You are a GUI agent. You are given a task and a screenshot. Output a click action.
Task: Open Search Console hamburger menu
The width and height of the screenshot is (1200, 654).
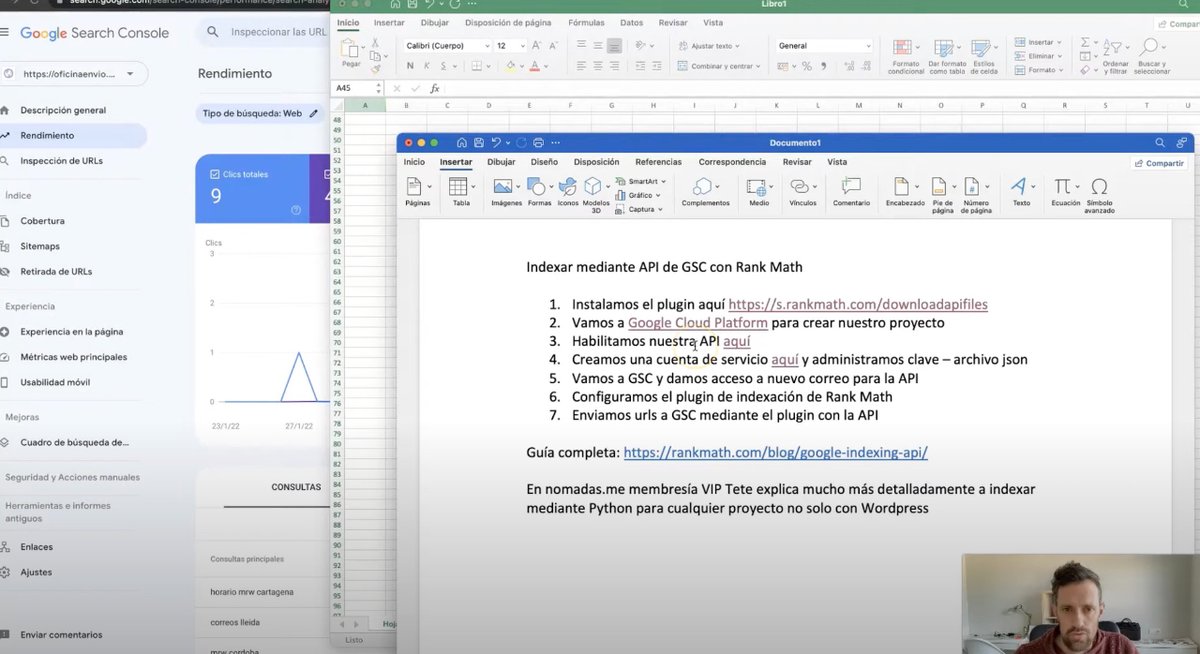point(5,32)
